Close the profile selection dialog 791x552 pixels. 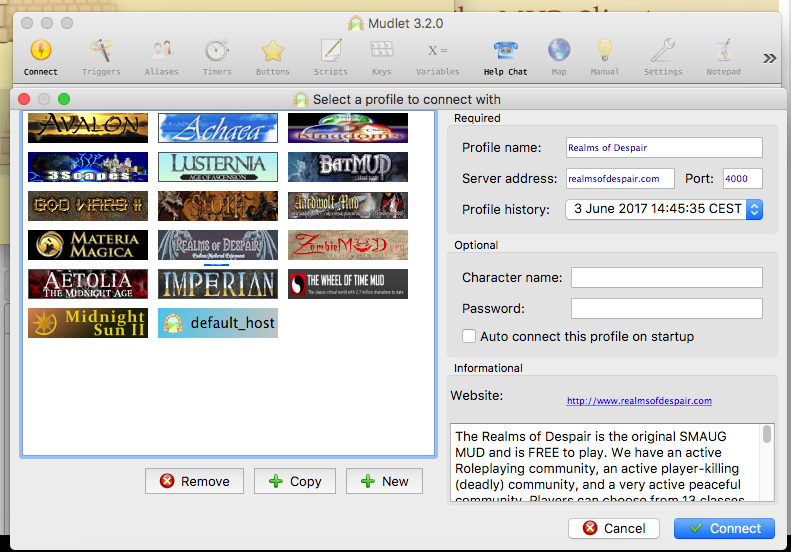click(x=24, y=99)
